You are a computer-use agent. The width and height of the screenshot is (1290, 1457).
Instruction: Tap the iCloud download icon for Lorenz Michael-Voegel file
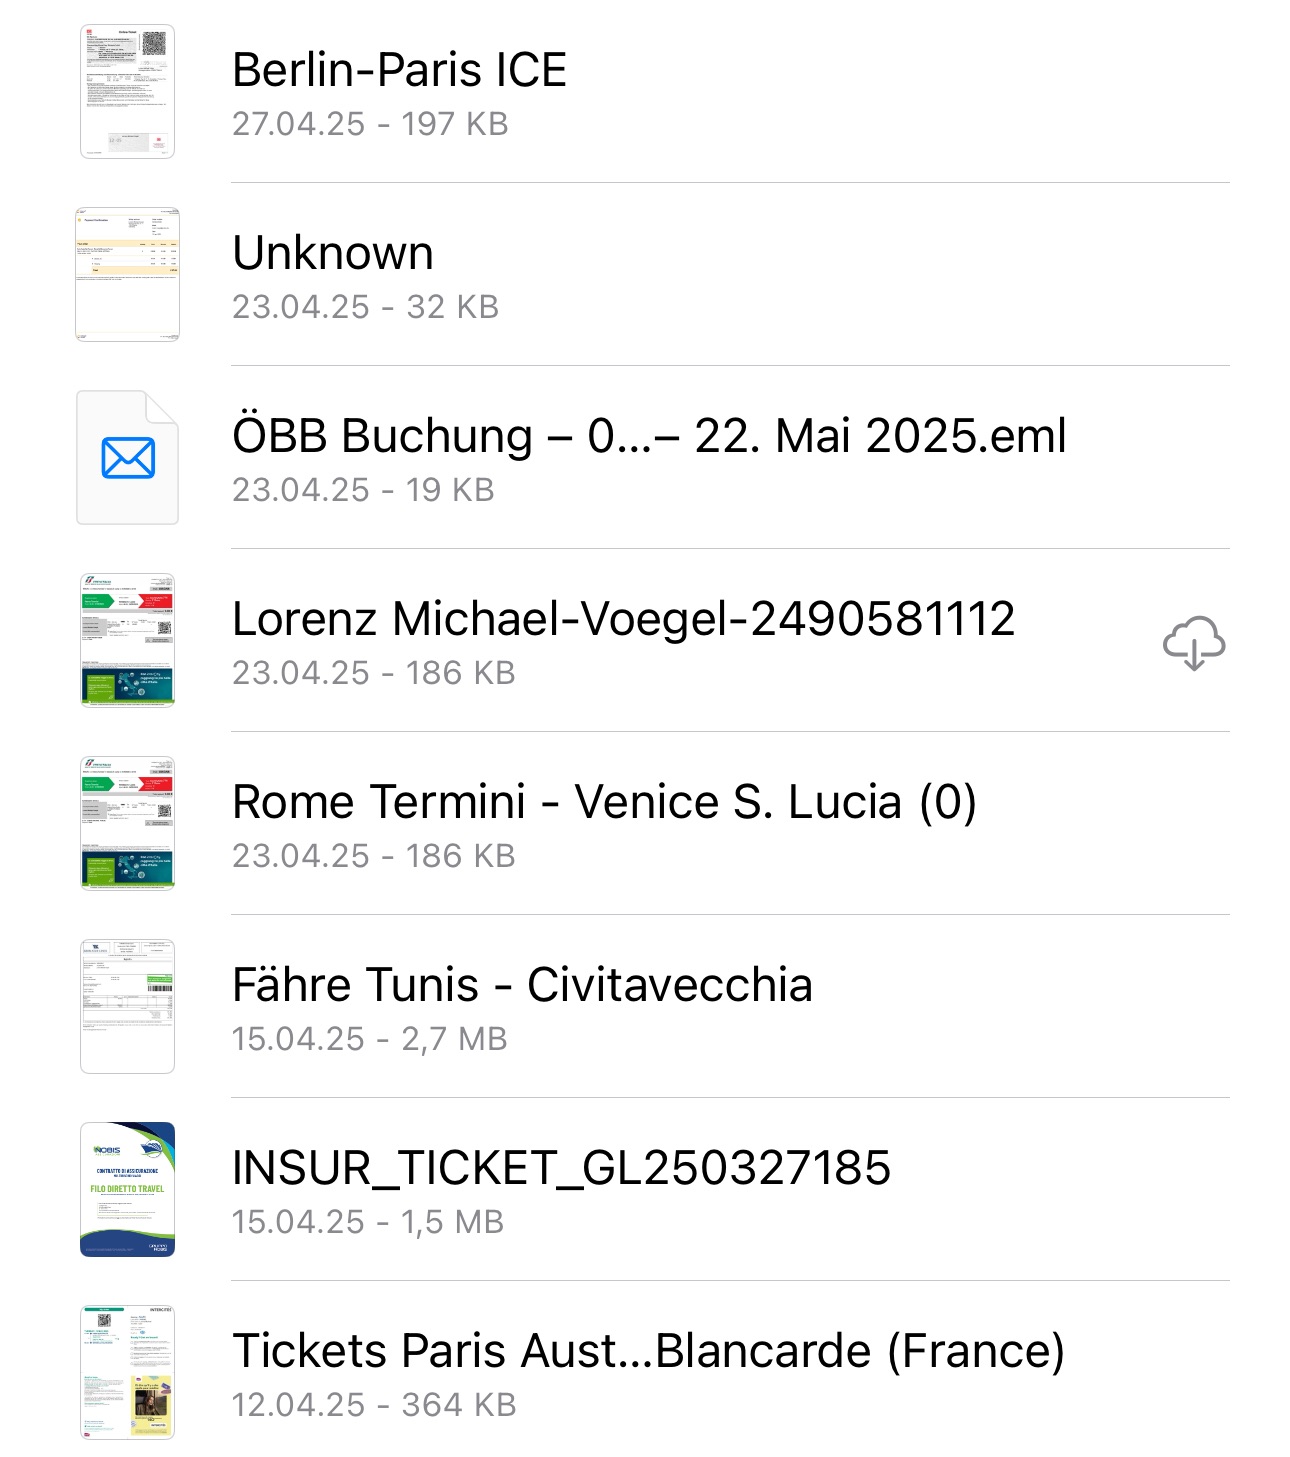point(1194,643)
